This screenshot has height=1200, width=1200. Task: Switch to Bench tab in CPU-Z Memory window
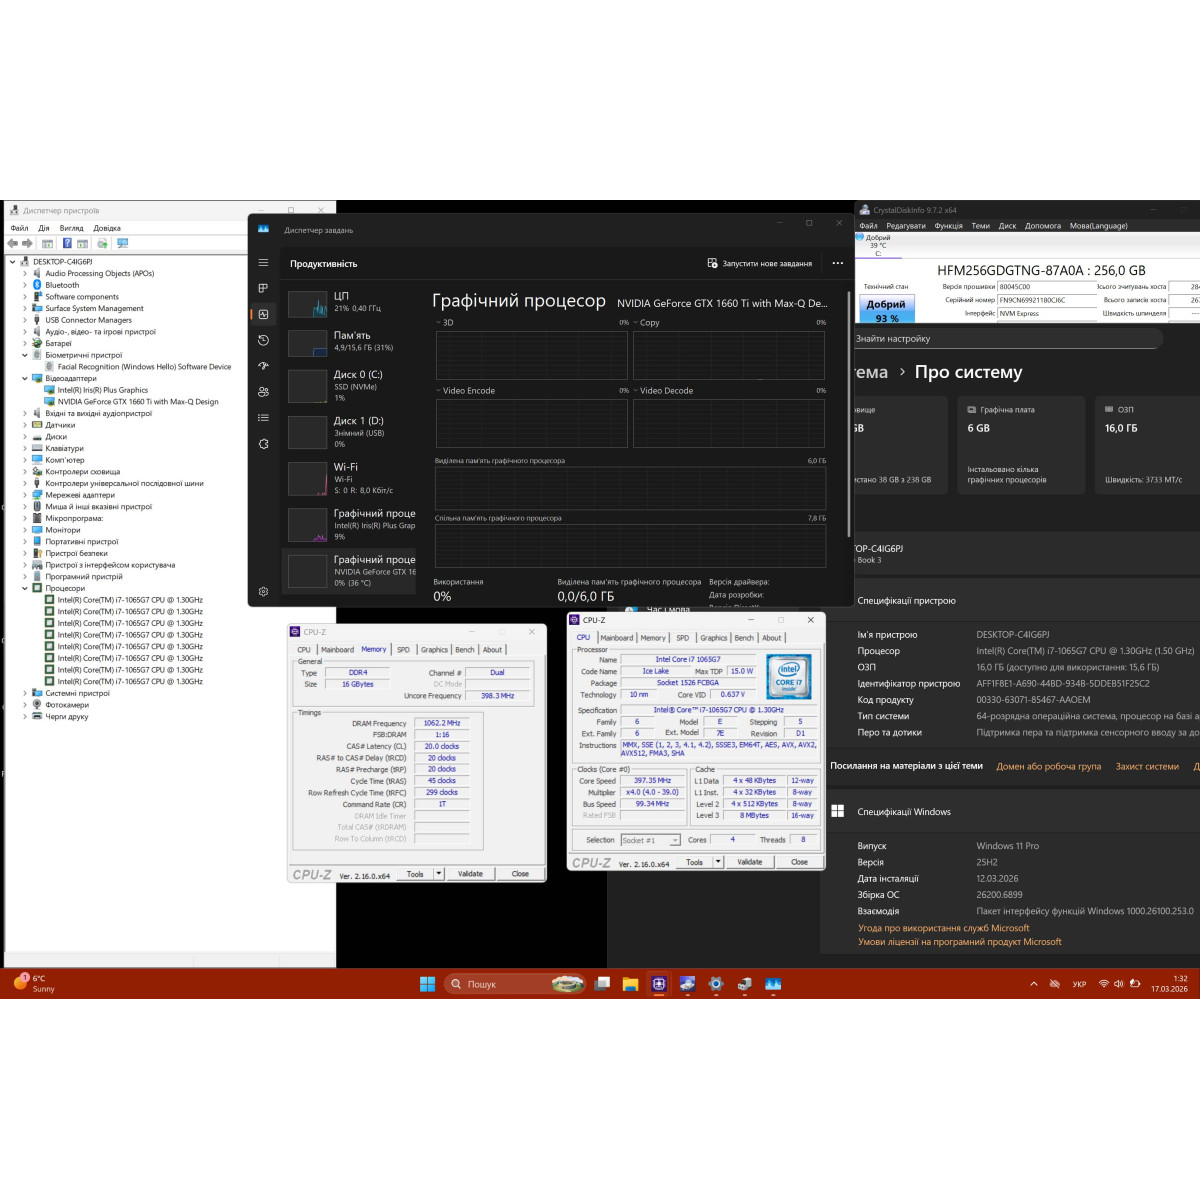pos(465,649)
